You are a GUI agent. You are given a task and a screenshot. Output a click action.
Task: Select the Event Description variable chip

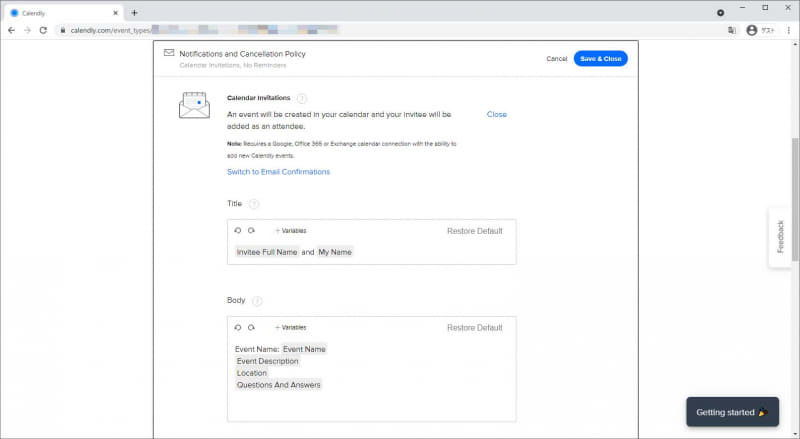pos(267,361)
